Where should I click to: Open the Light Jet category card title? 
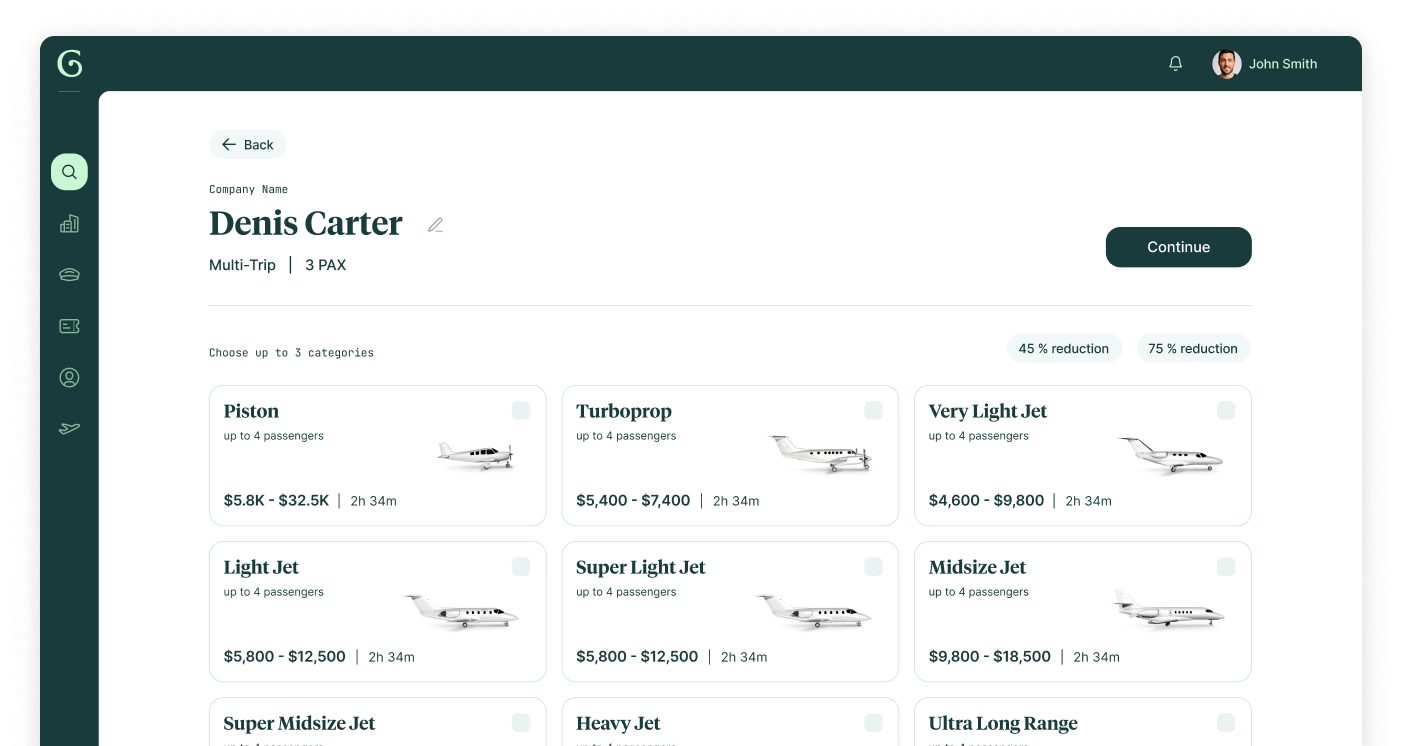click(261, 567)
